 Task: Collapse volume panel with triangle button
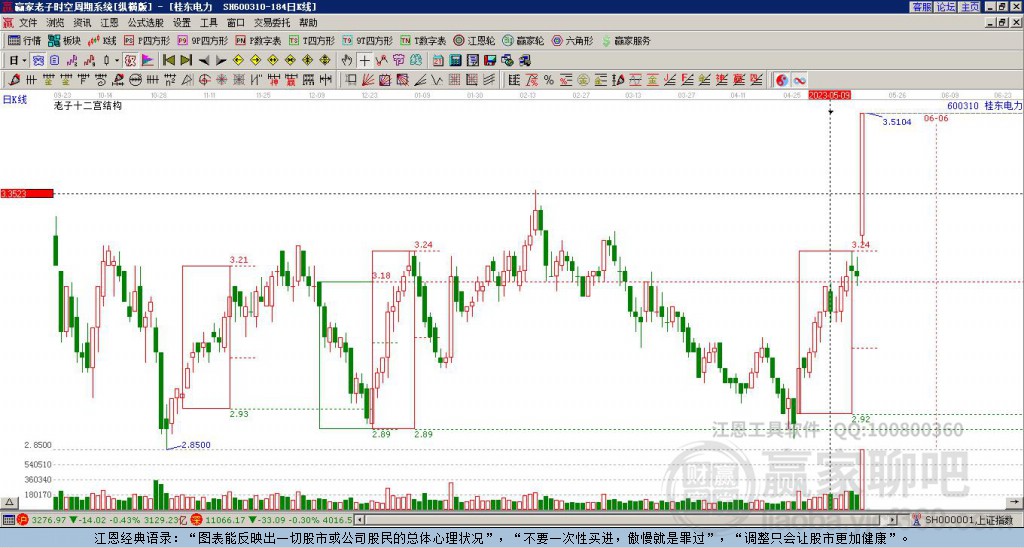click(x=8, y=502)
